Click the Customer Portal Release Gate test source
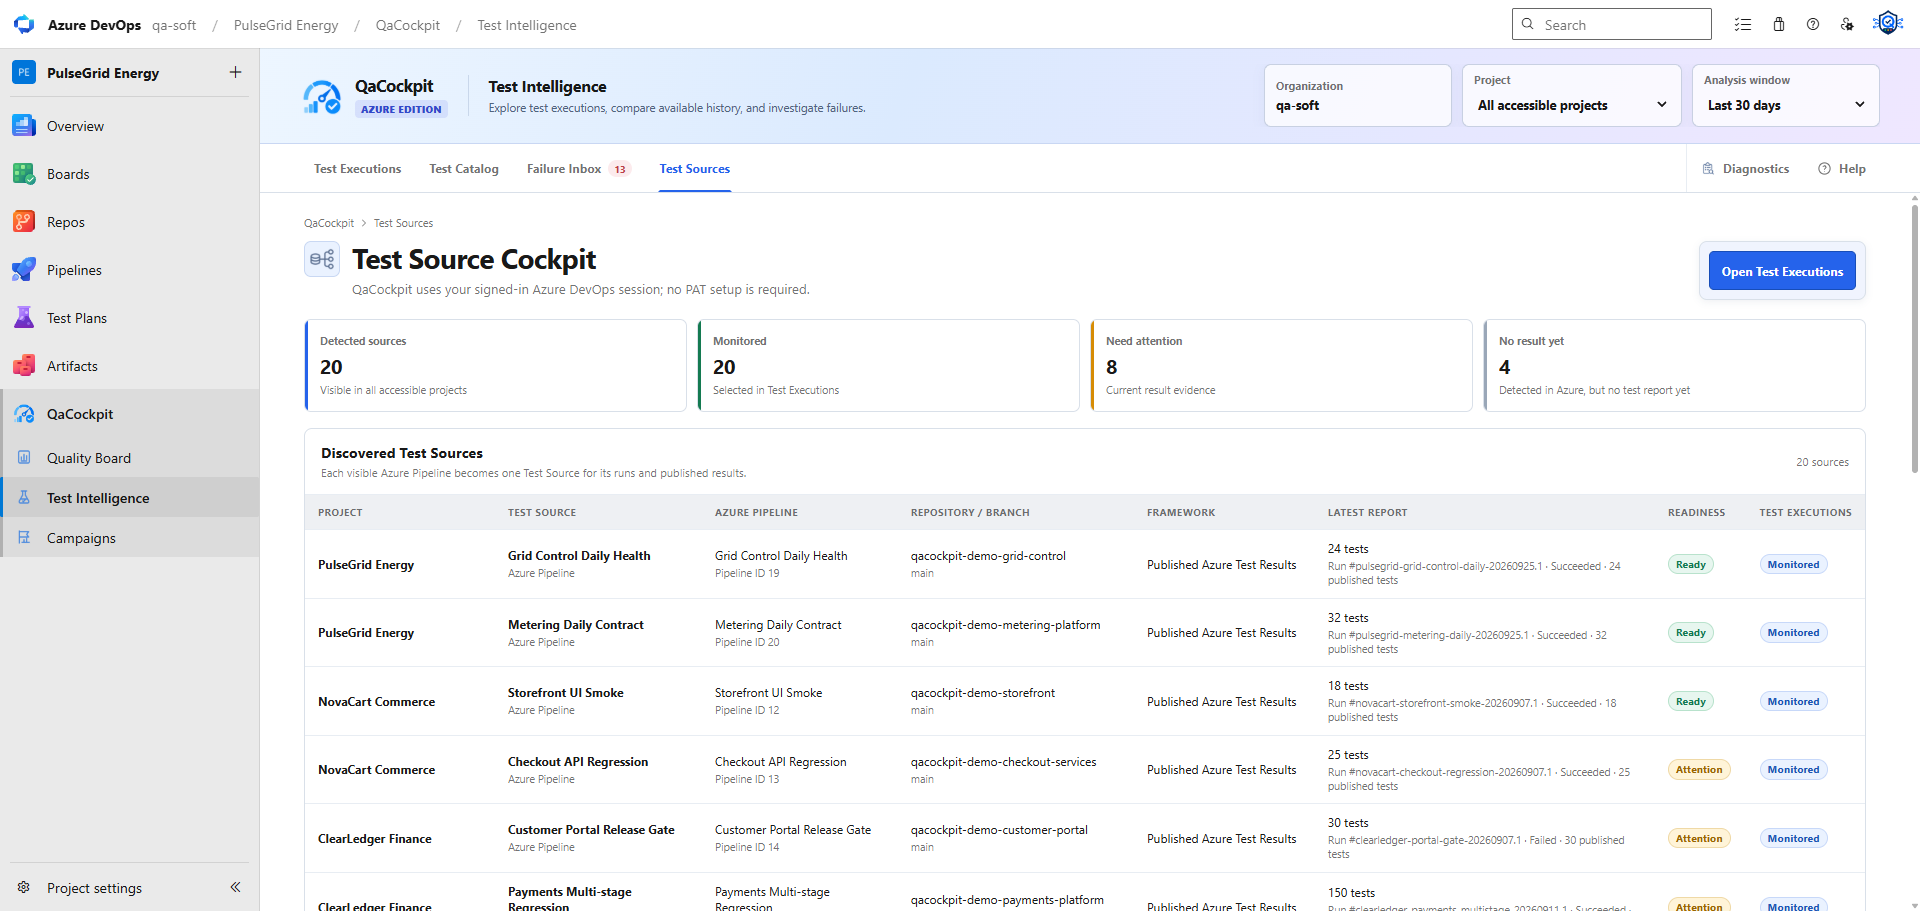The image size is (1920, 911). pos(591,830)
